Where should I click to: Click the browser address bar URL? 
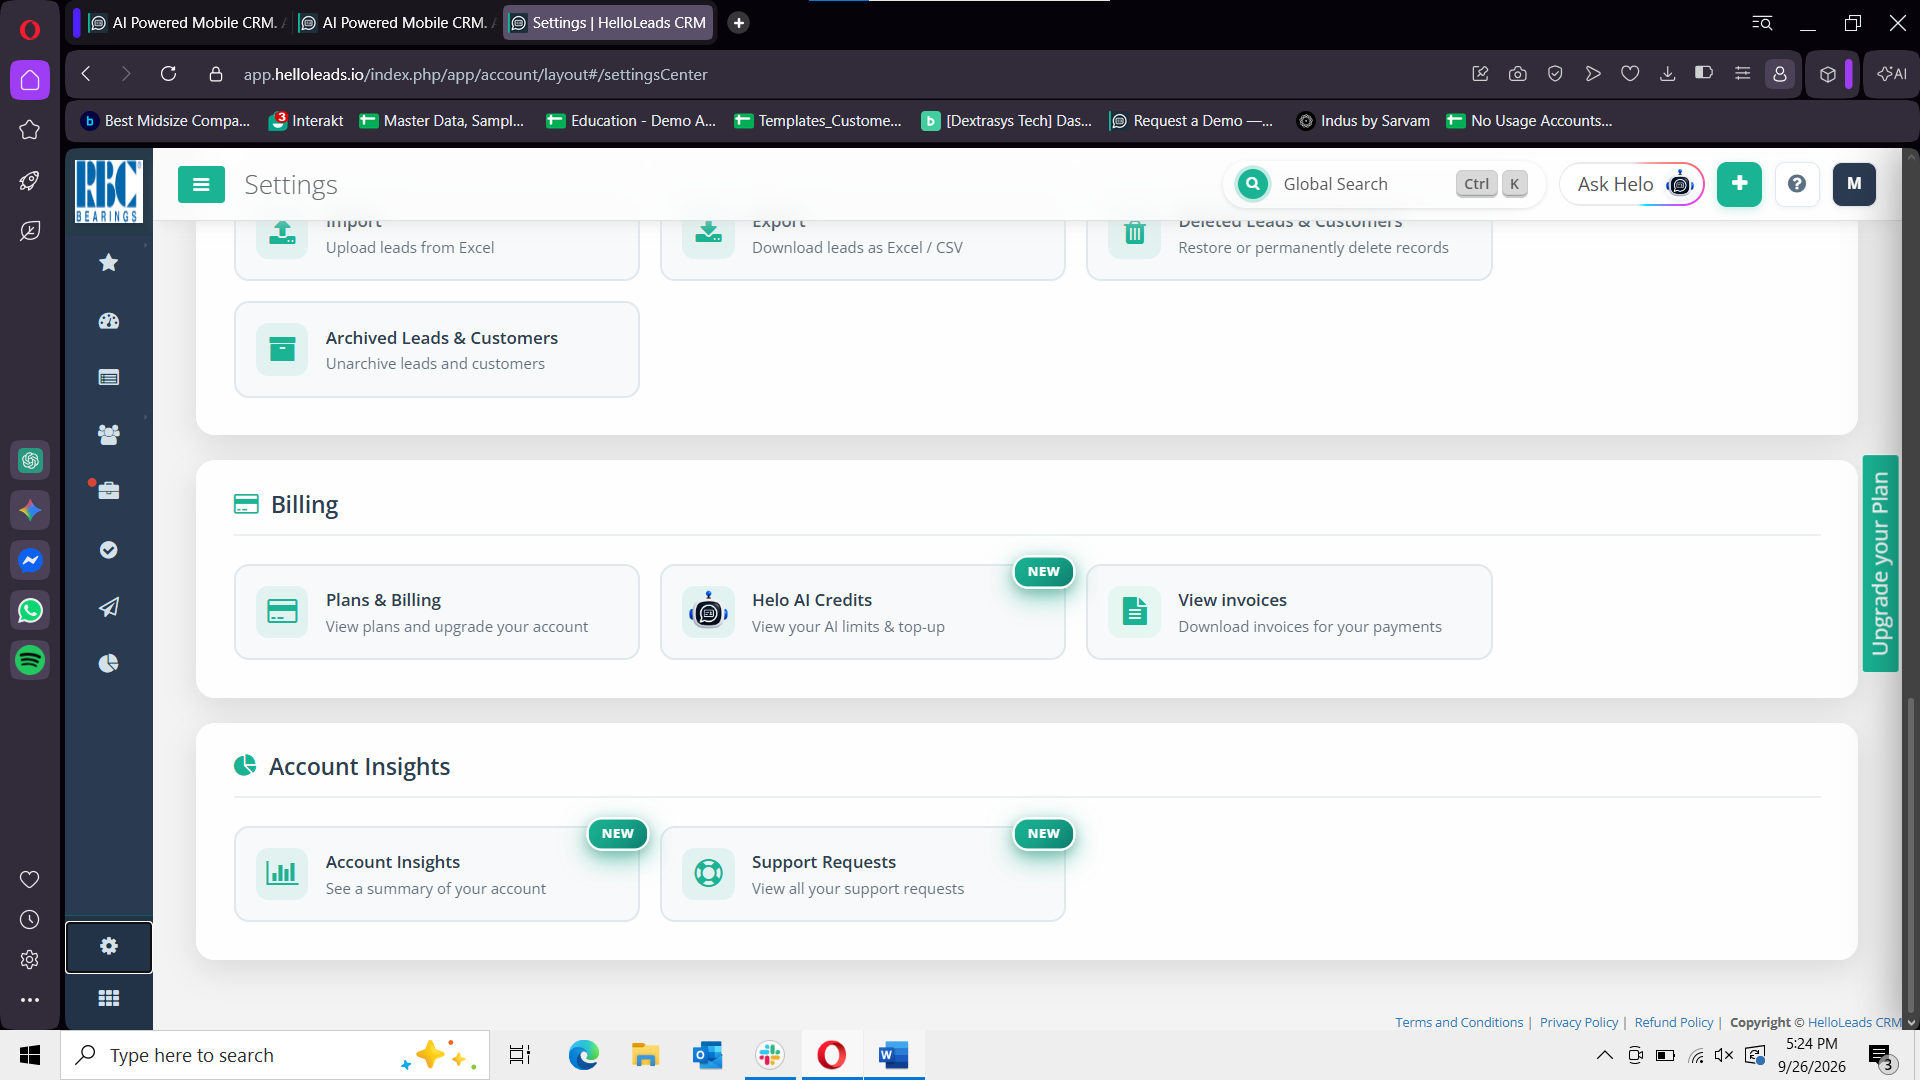475,74
